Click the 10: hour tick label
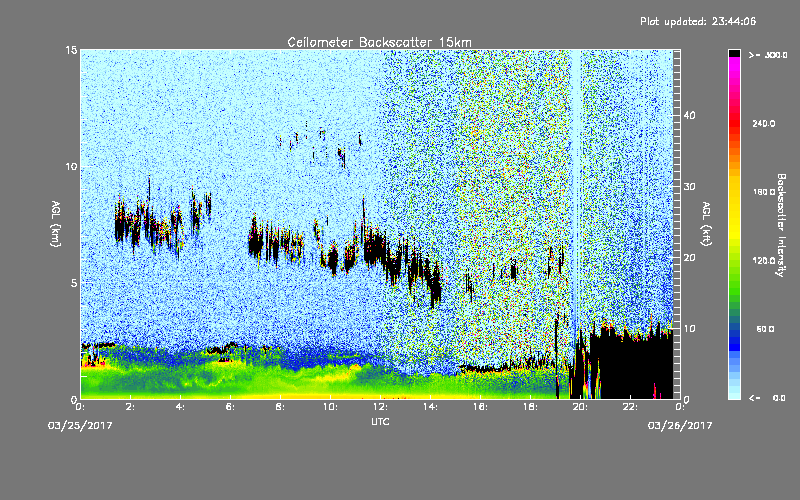The width and height of the screenshot is (800, 500). click(x=330, y=407)
